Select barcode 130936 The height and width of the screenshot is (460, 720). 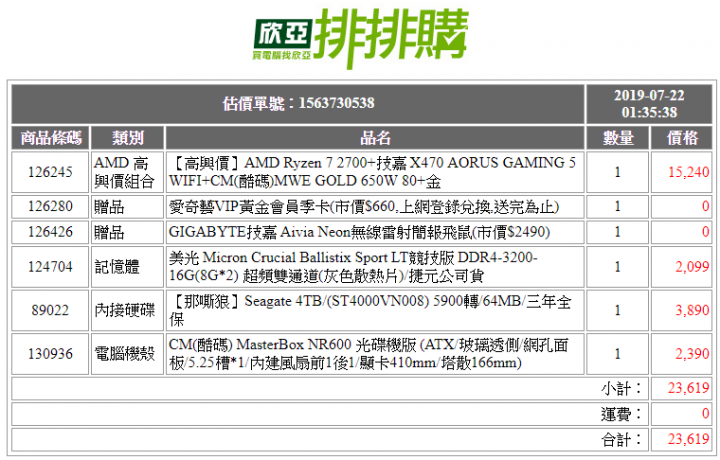(x=51, y=354)
